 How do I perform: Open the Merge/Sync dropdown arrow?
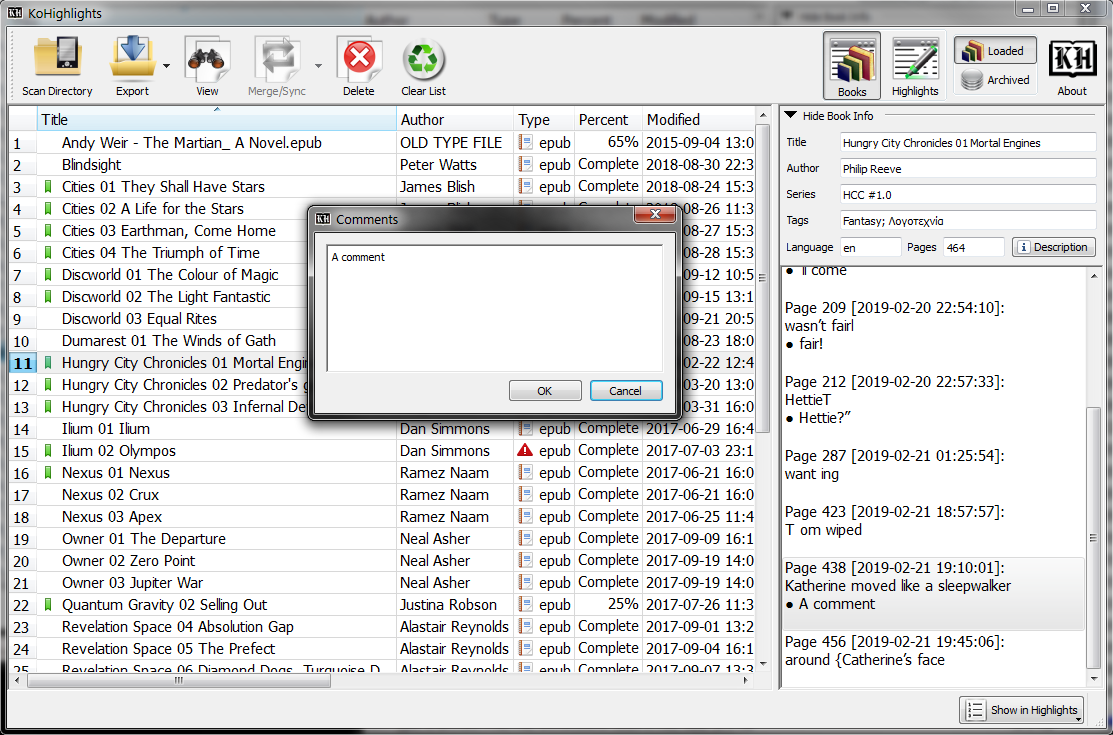pyautogui.click(x=318, y=66)
